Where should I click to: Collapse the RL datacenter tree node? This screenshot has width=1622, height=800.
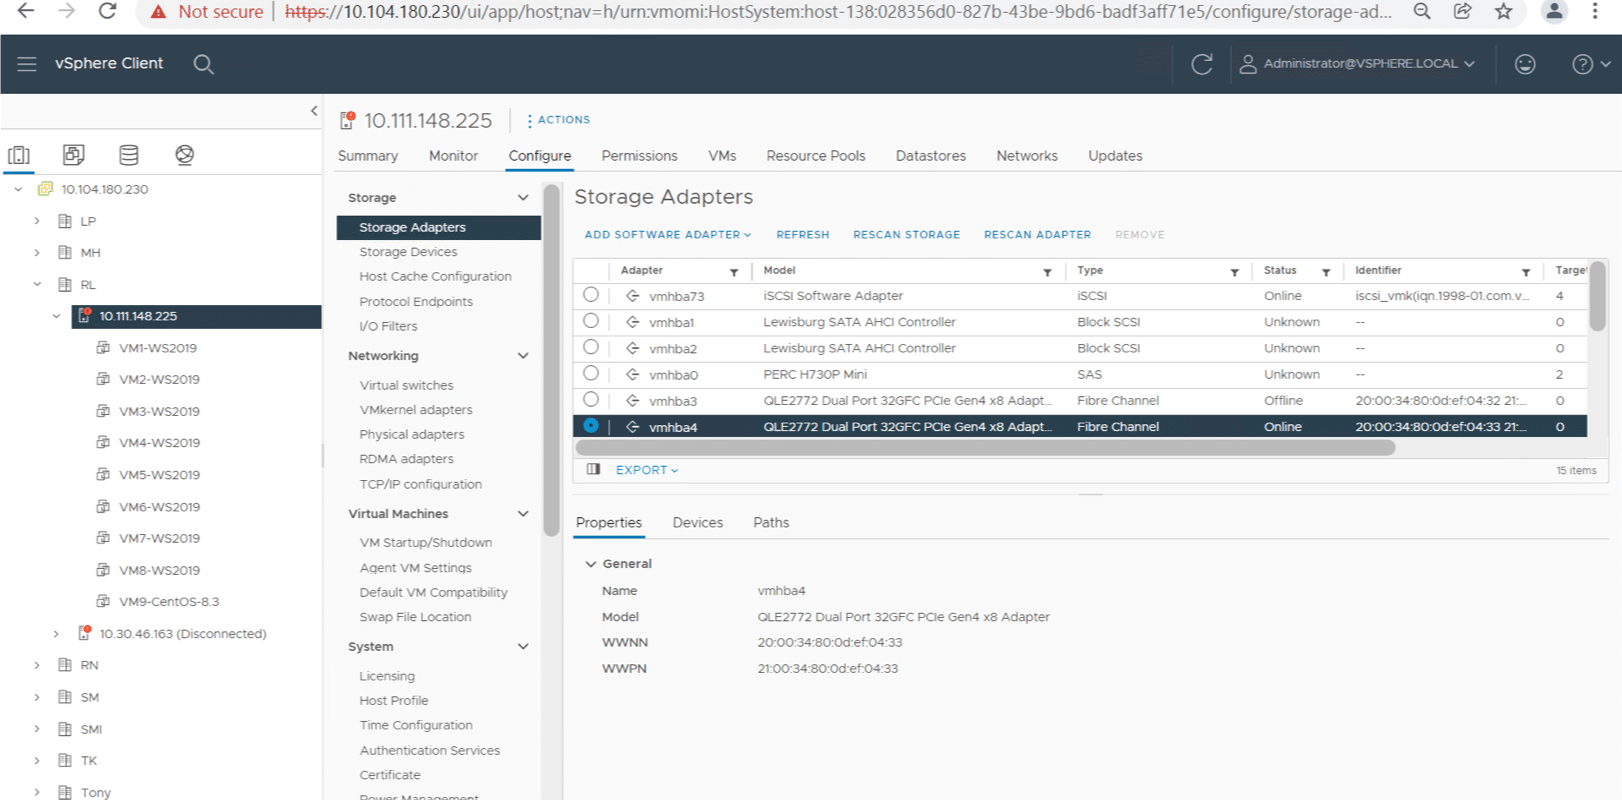pos(37,285)
